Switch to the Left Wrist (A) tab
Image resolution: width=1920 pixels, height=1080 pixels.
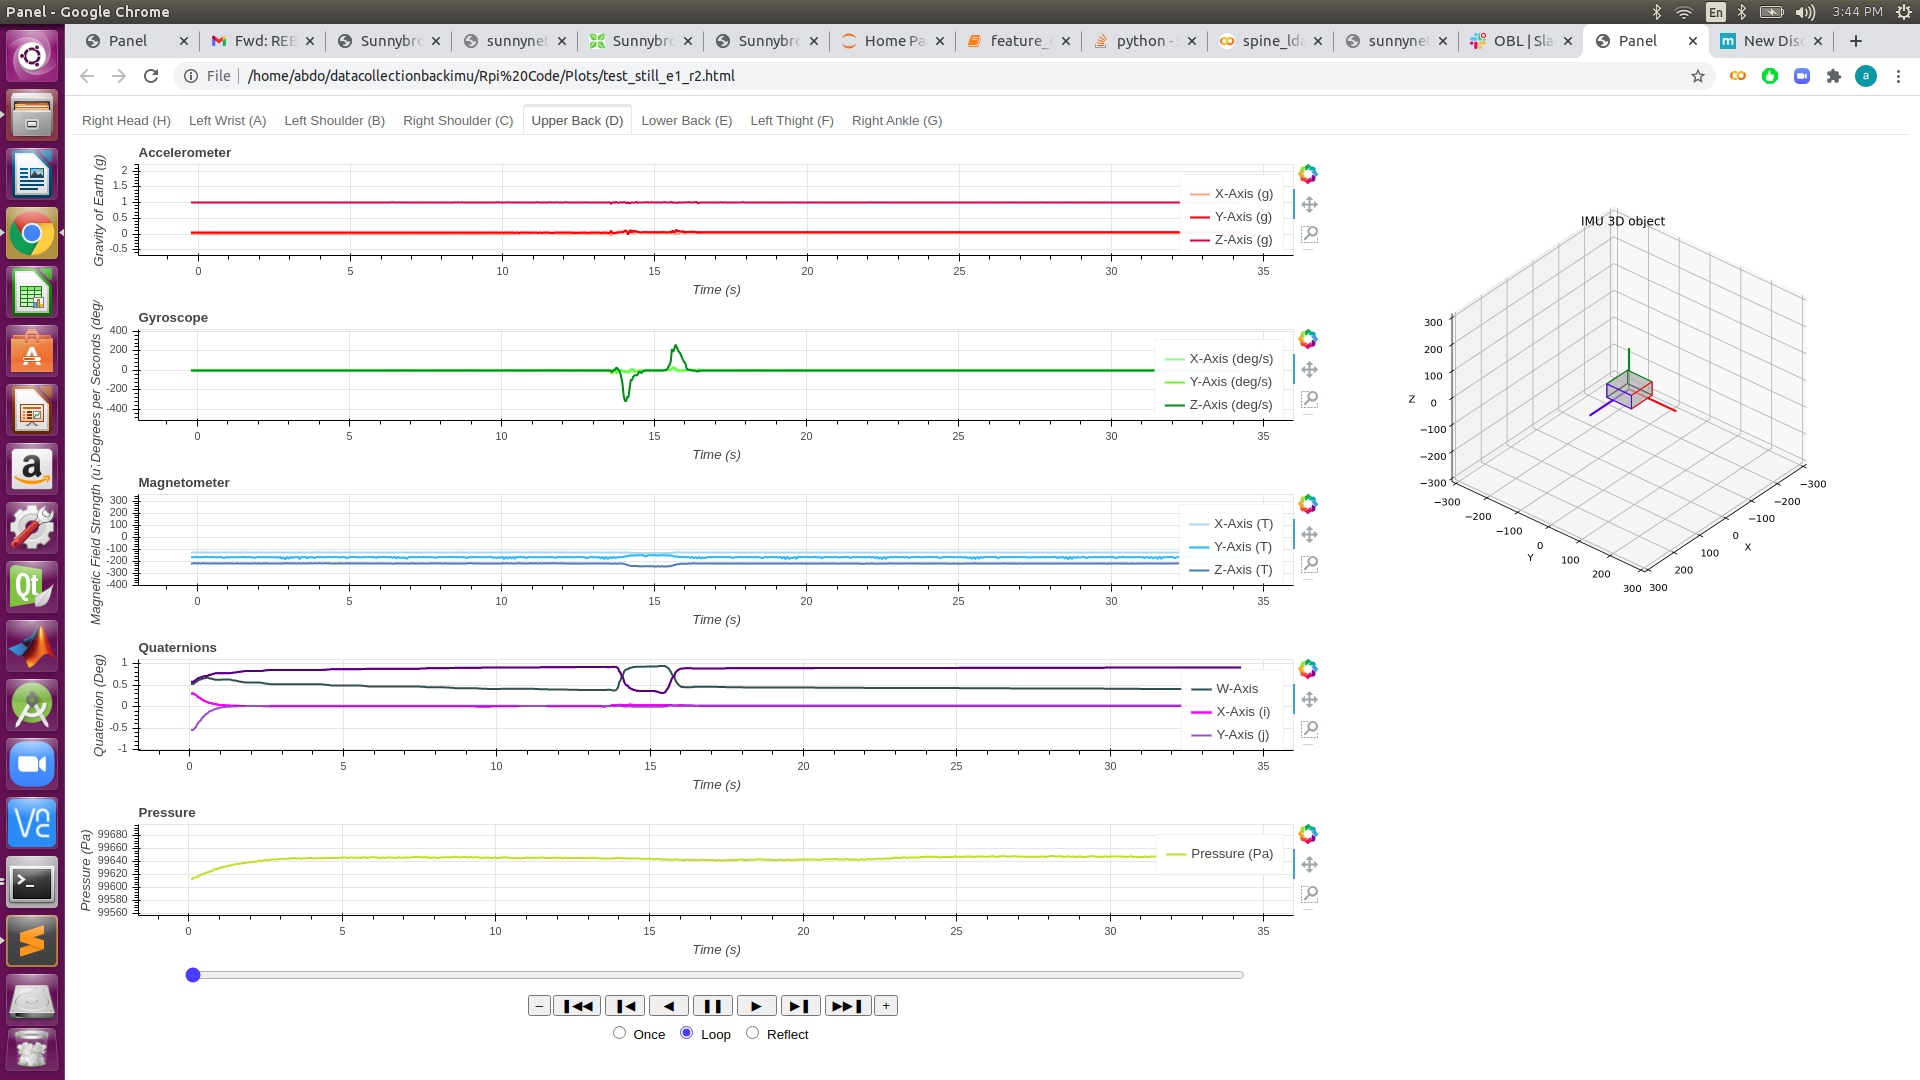[x=227, y=121]
